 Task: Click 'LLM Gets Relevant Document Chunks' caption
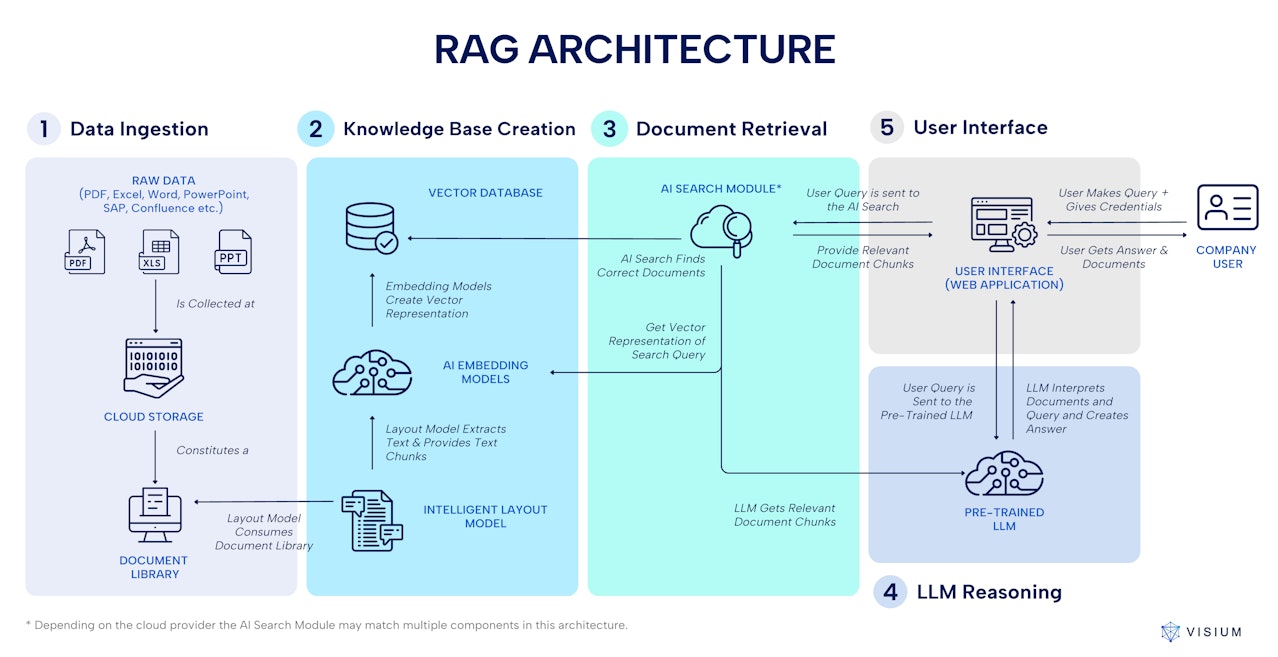pos(785,515)
